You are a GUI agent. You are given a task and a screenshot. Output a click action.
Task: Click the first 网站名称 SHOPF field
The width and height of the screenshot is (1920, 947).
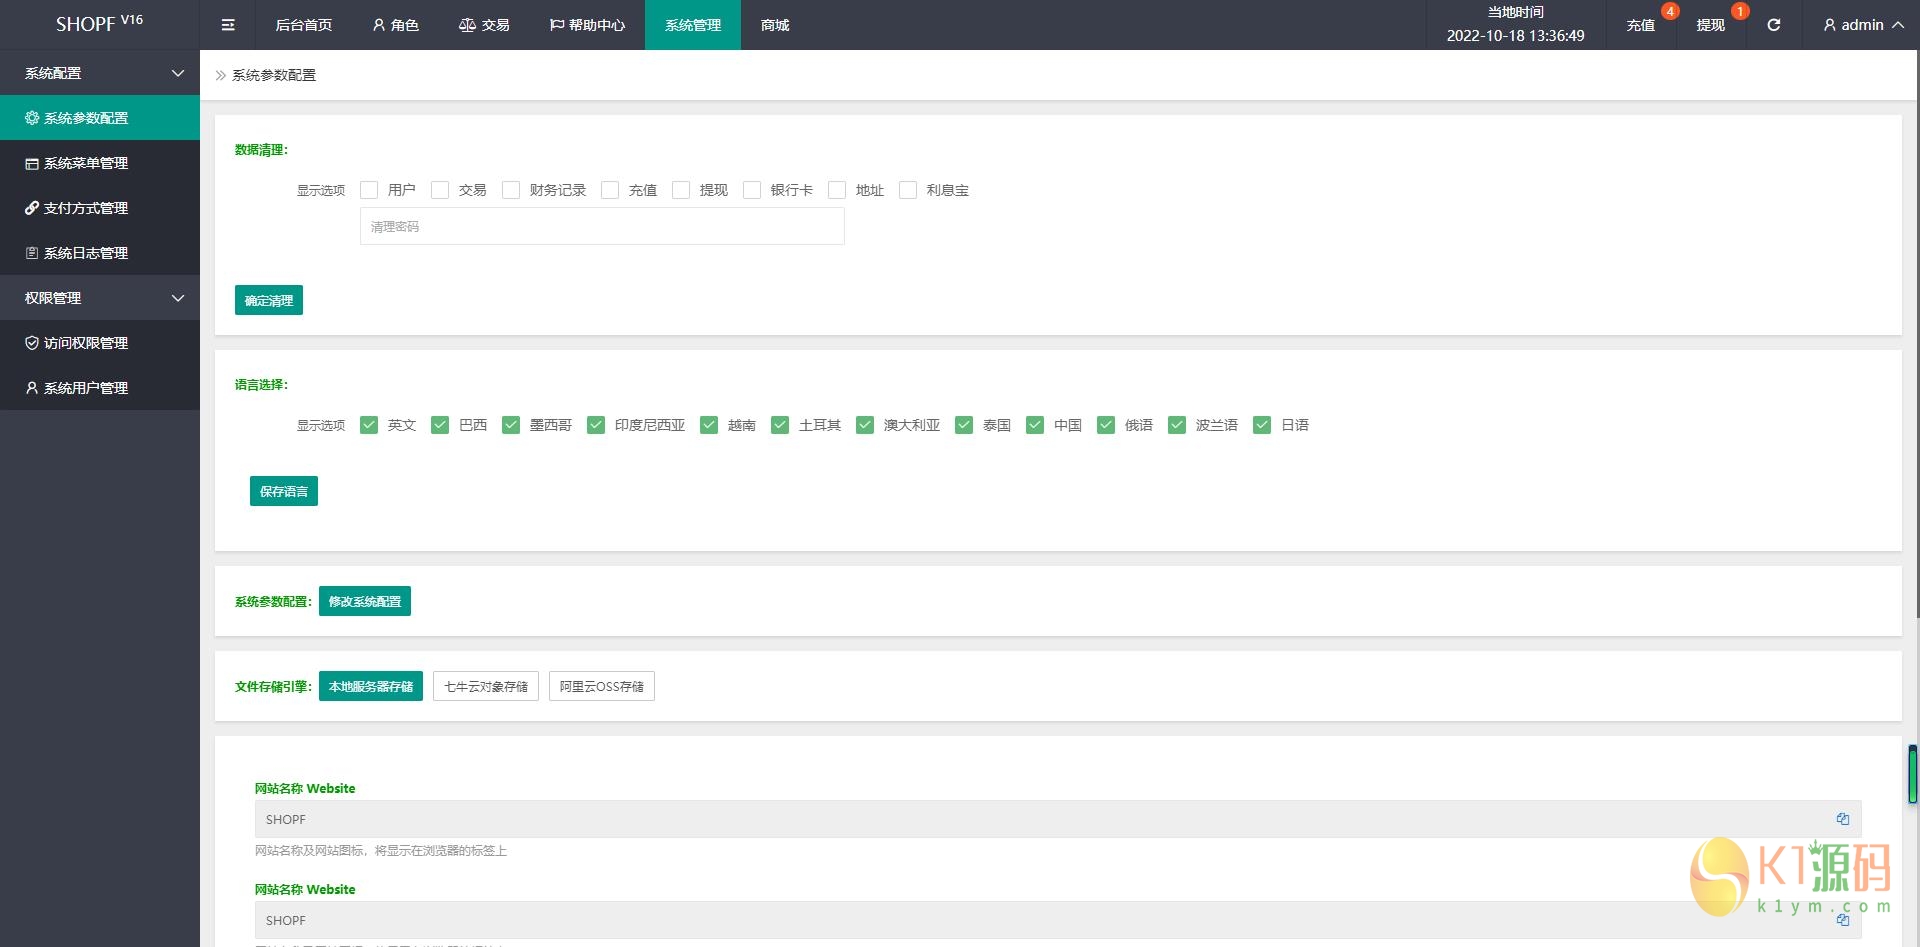1058,819
